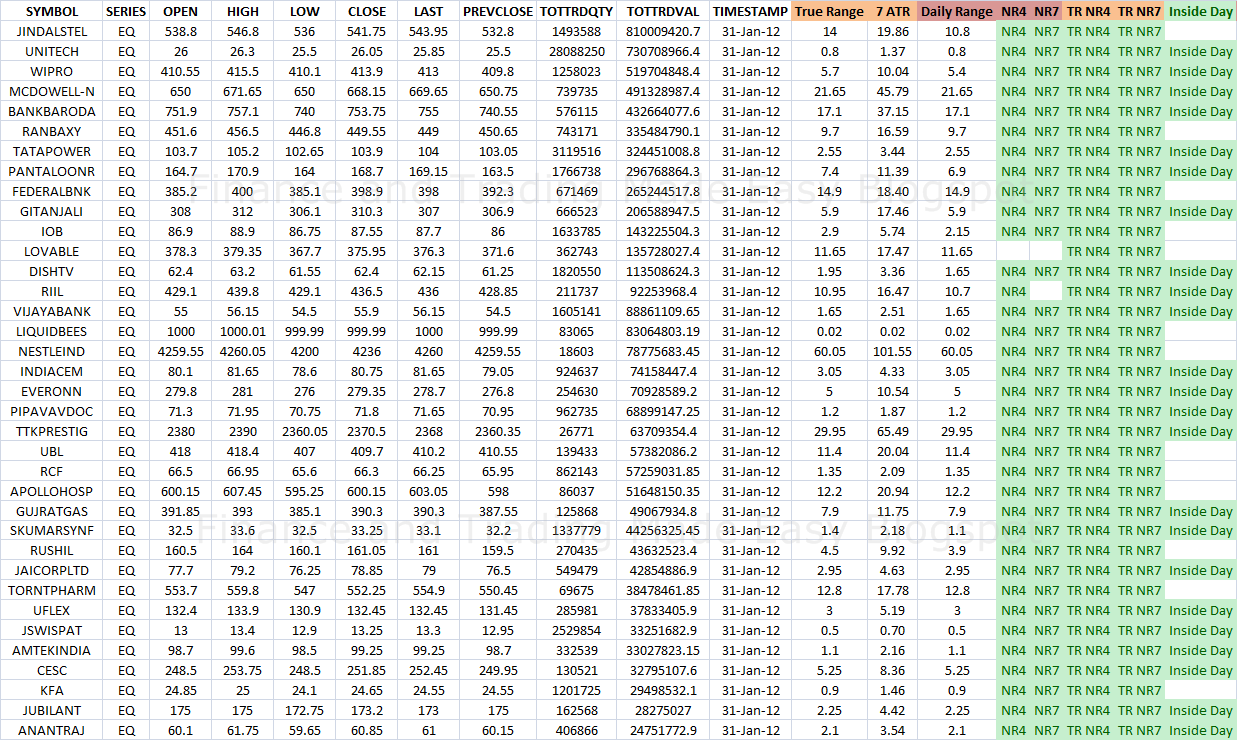Select the RIIL symbol cell
The height and width of the screenshot is (740, 1237).
click(52, 292)
